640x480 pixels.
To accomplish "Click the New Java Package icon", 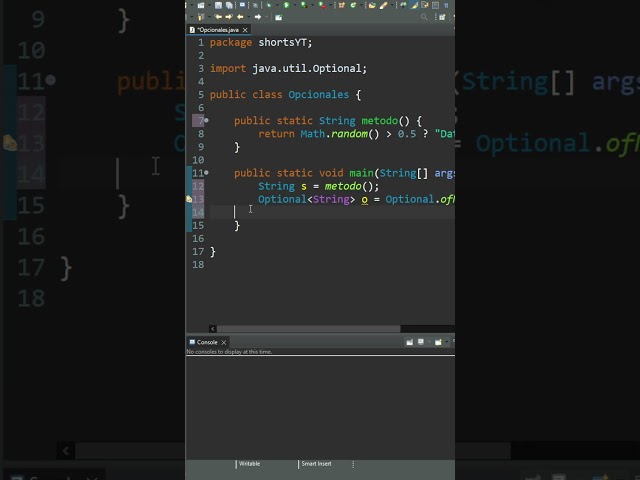I will click(x=342, y=5).
